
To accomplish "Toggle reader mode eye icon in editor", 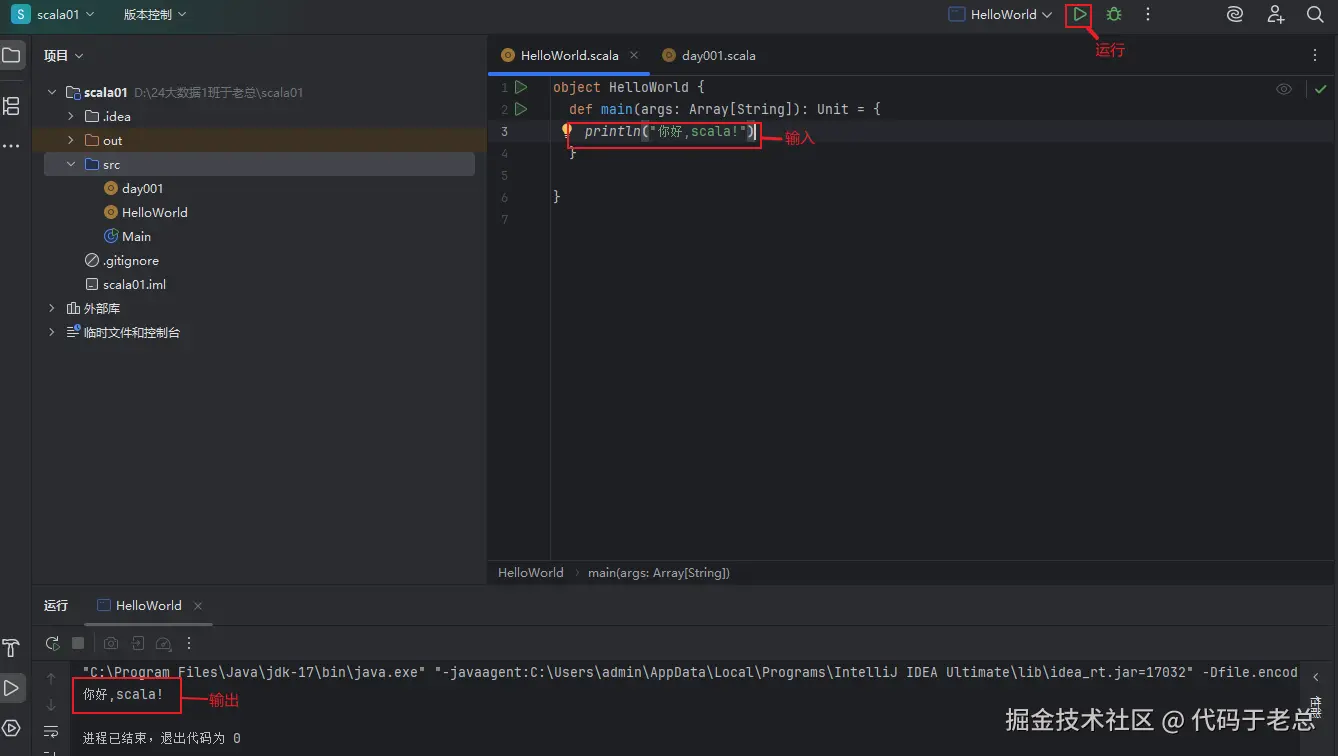I will 1284,89.
